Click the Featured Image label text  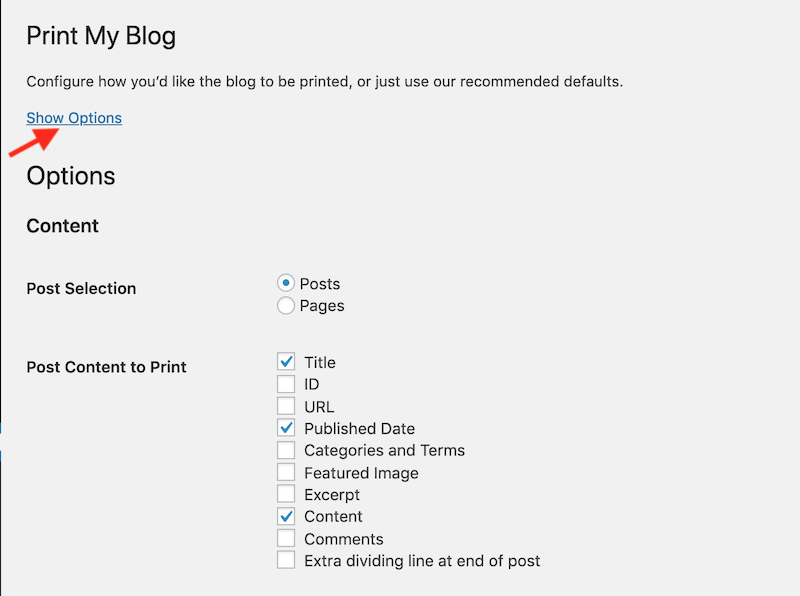click(x=361, y=473)
